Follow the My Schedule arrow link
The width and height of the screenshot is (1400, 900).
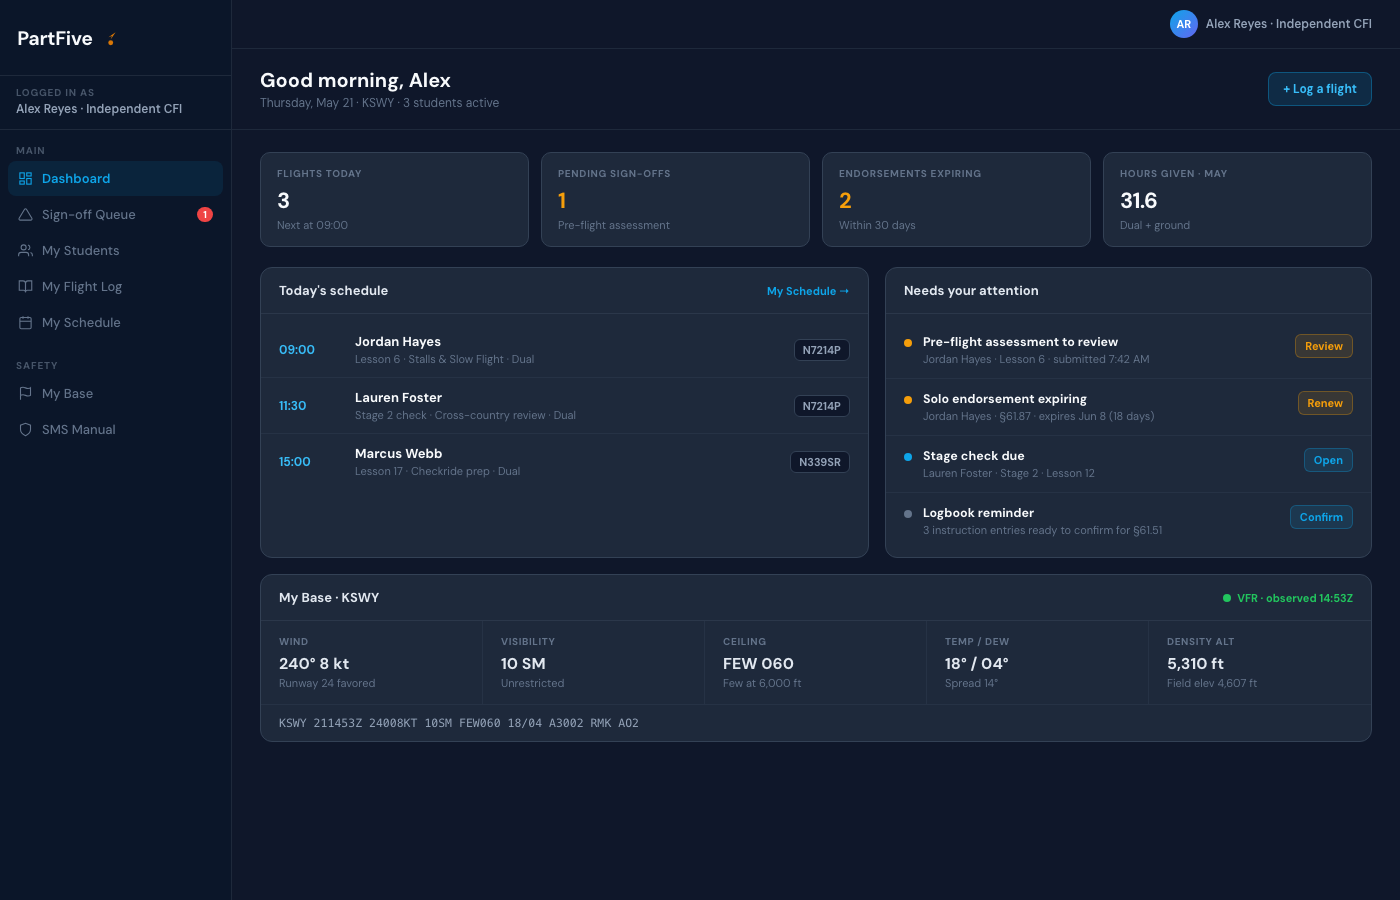tap(808, 291)
